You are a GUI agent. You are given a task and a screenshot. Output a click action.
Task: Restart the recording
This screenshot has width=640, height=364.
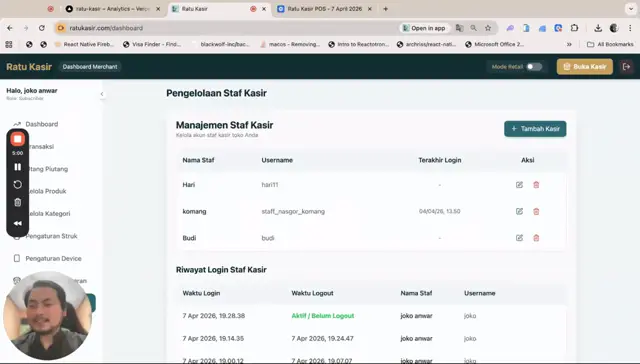click(x=18, y=184)
